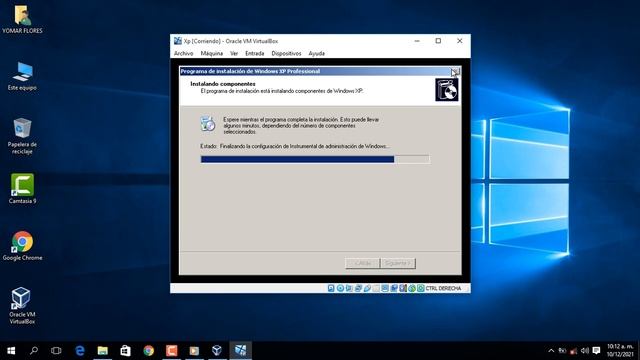Image resolution: width=640 pixels, height=360 pixels.
Task: Open Chrome from the taskbar
Action: point(149,351)
